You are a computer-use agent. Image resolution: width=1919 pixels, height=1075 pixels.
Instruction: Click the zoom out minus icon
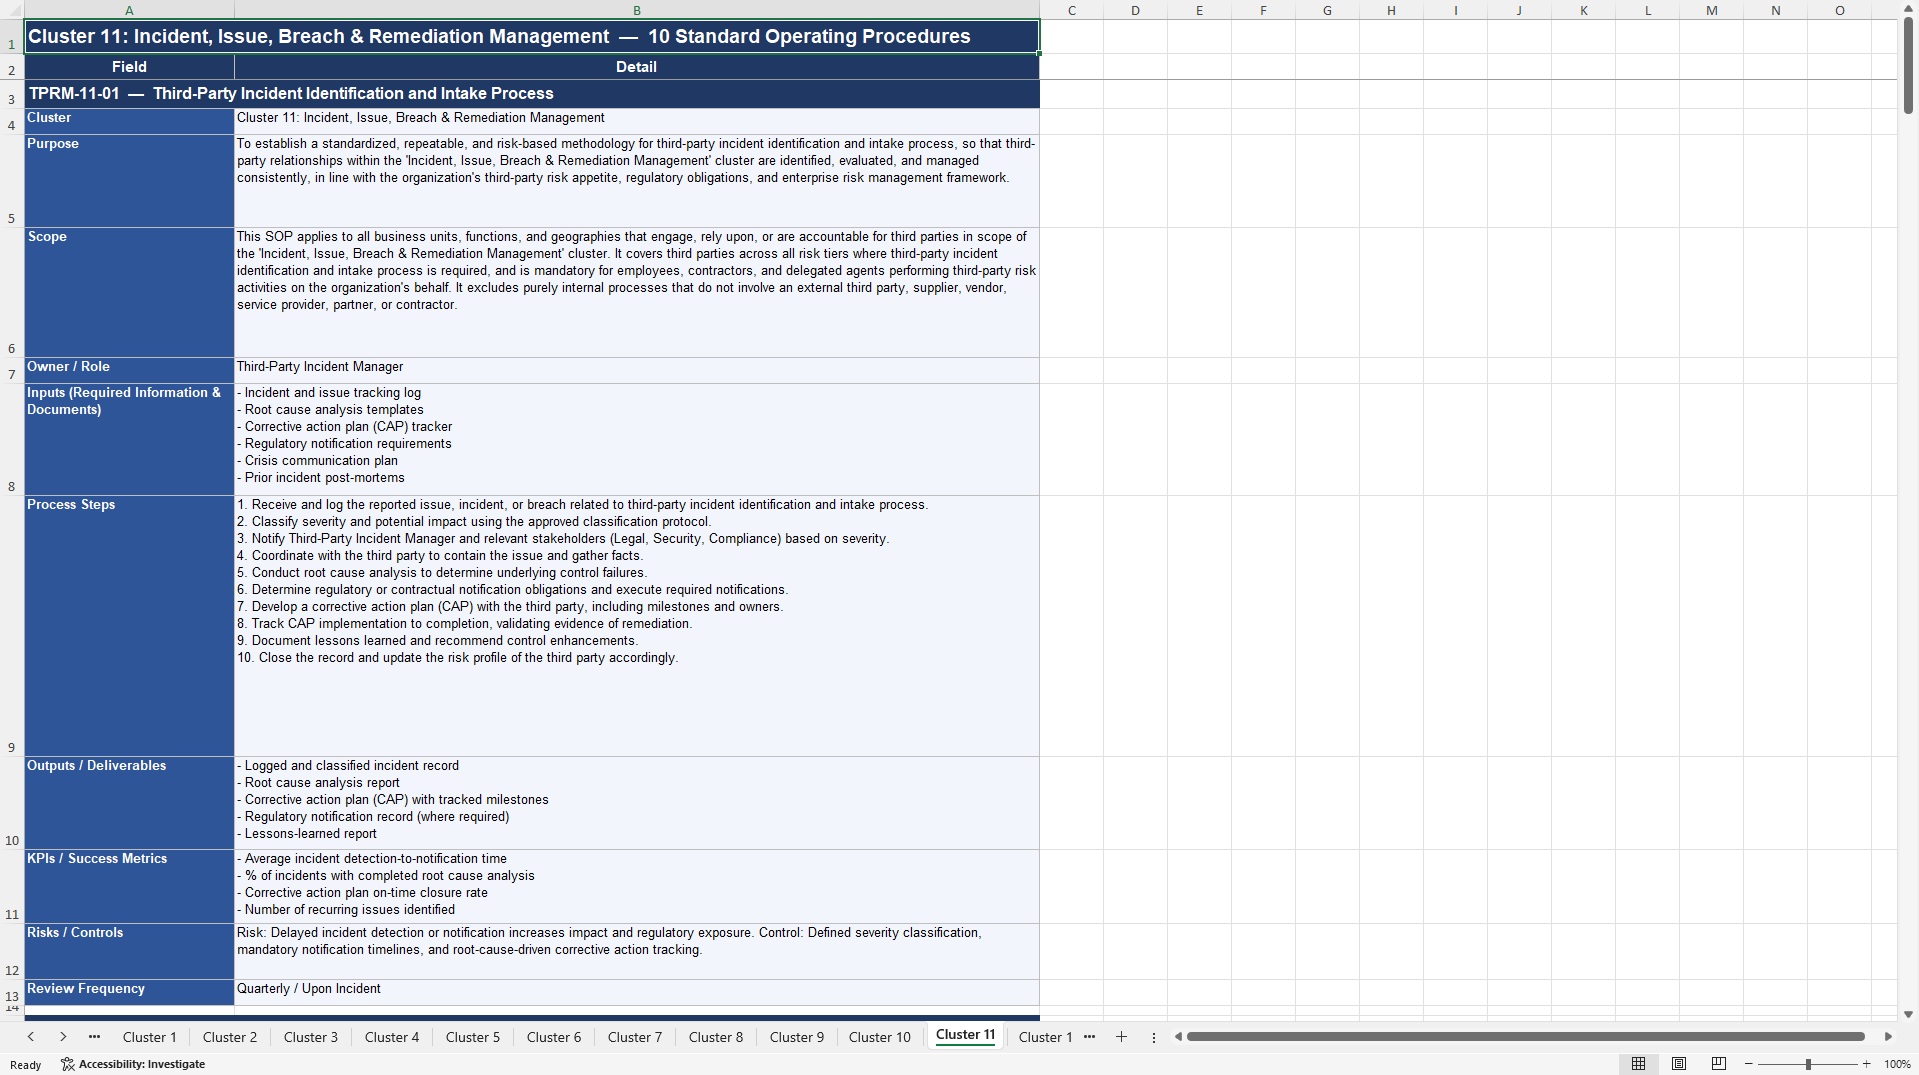point(1749,1064)
